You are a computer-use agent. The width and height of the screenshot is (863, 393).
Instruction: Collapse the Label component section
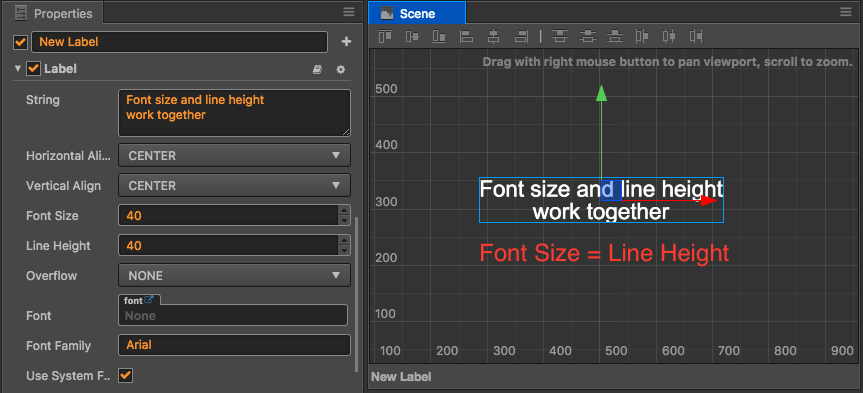coord(18,69)
